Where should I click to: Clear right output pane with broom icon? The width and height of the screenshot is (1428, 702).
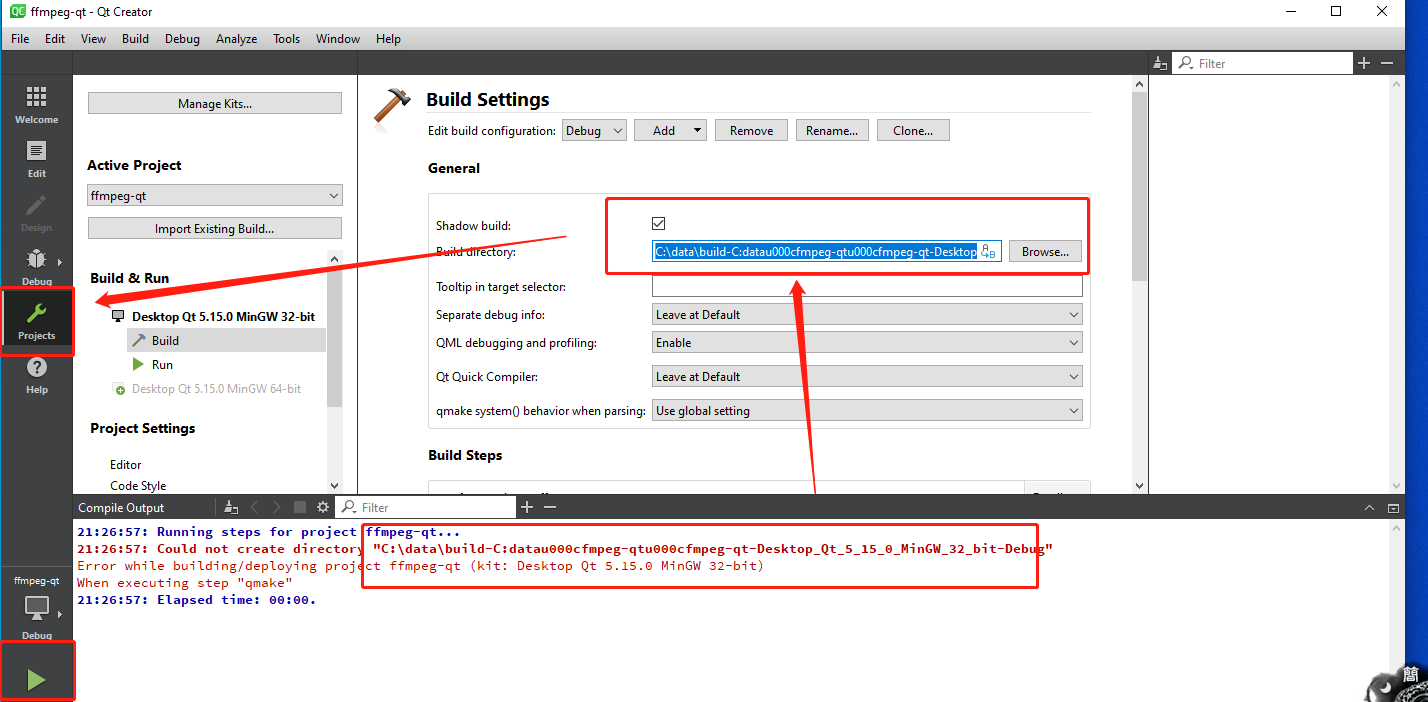click(1160, 63)
